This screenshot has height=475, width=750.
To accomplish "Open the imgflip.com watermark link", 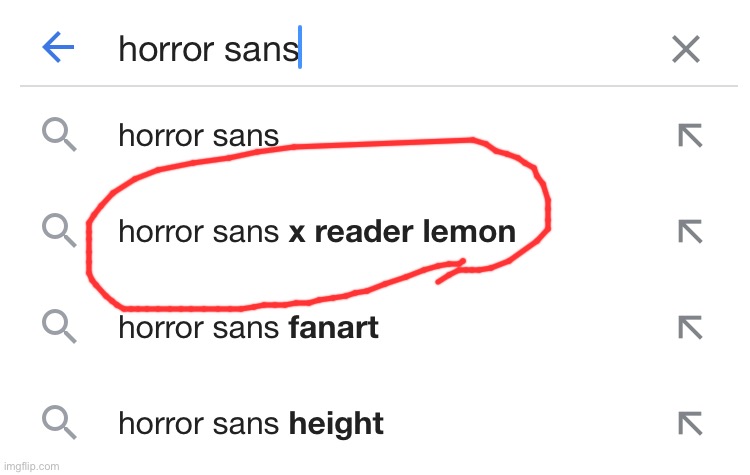I will (x=31, y=466).
